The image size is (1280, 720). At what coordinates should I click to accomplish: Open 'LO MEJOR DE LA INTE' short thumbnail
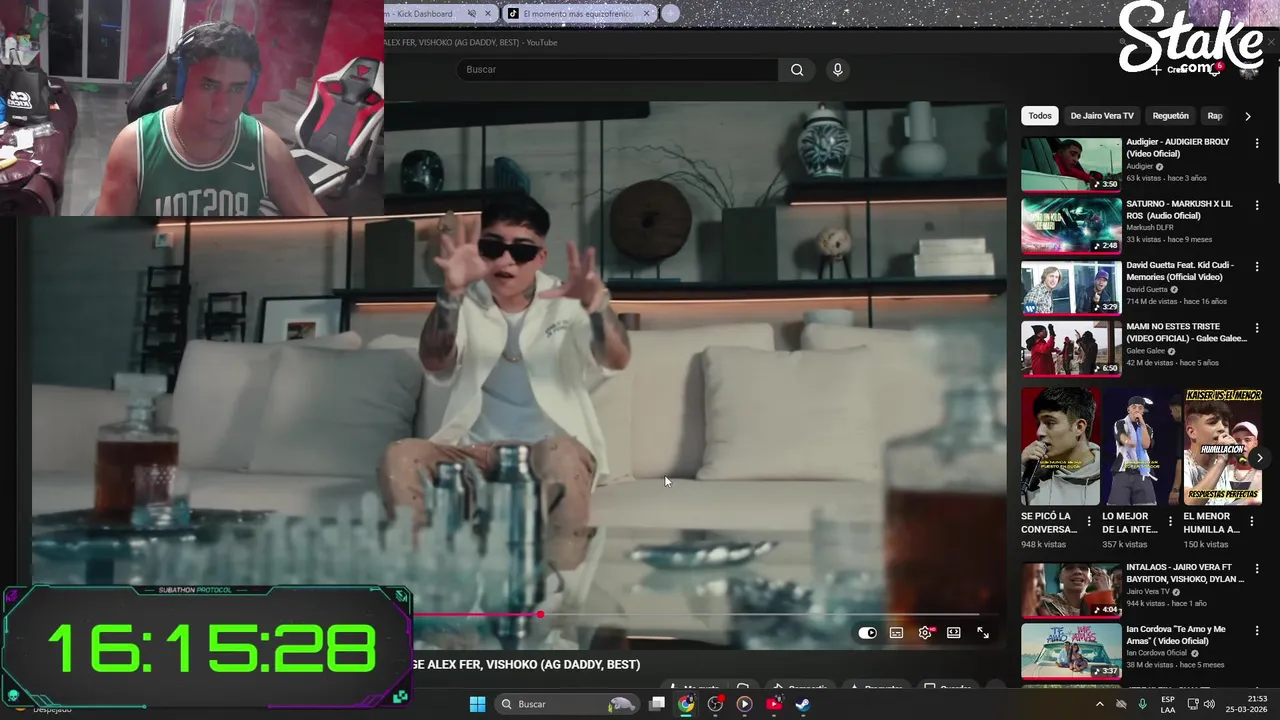tap(1141, 446)
